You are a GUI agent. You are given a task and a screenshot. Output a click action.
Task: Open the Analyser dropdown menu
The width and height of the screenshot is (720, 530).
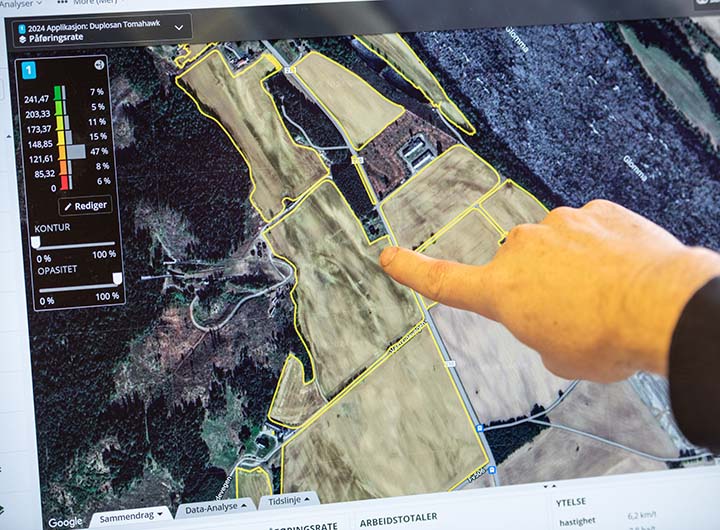tap(22, 3)
